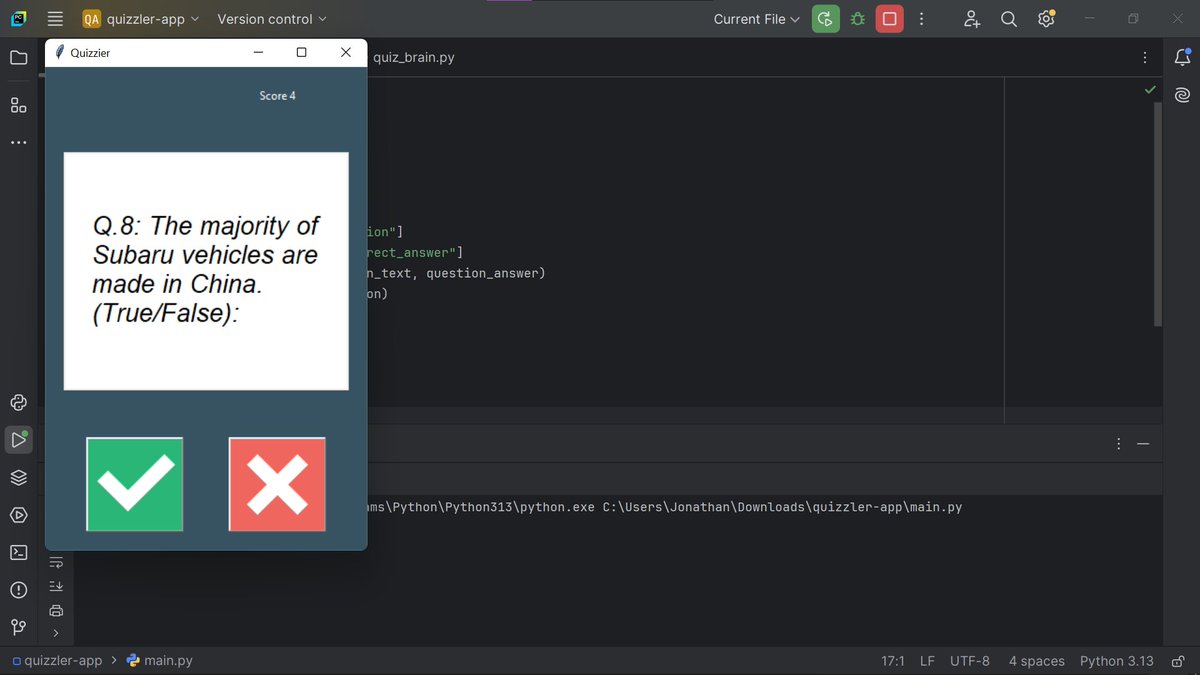The width and height of the screenshot is (1200, 675).
Task: Open the quizzler-app project dropdown
Action: [141, 19]
